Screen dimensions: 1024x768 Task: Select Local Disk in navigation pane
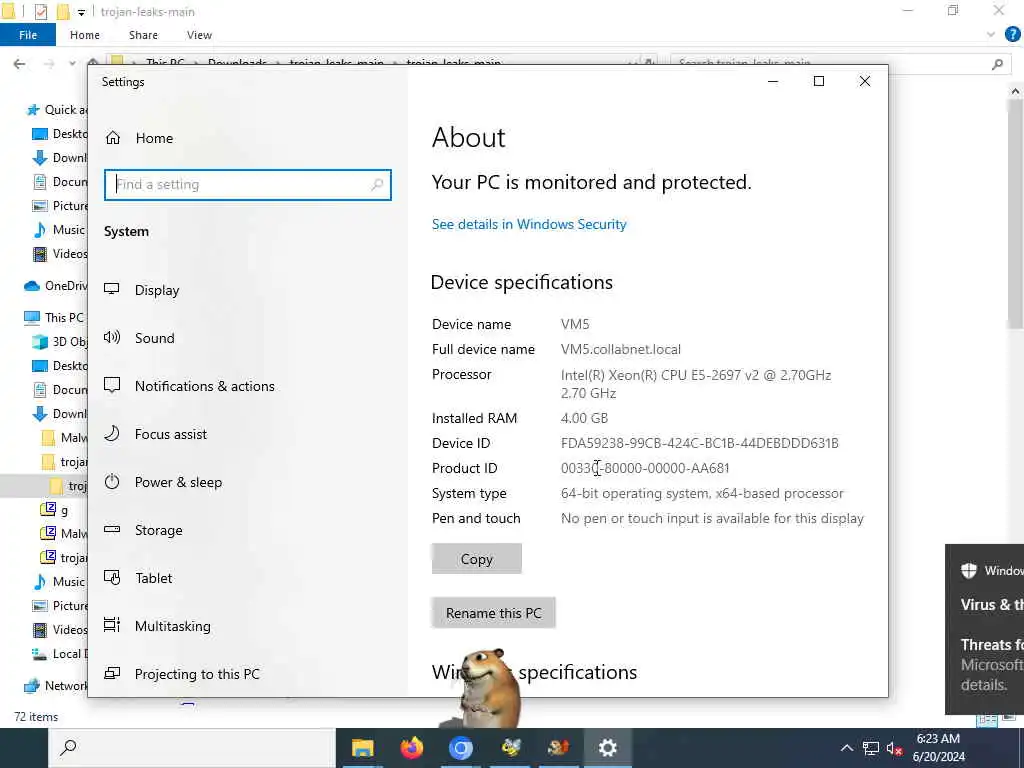(59, 654)
